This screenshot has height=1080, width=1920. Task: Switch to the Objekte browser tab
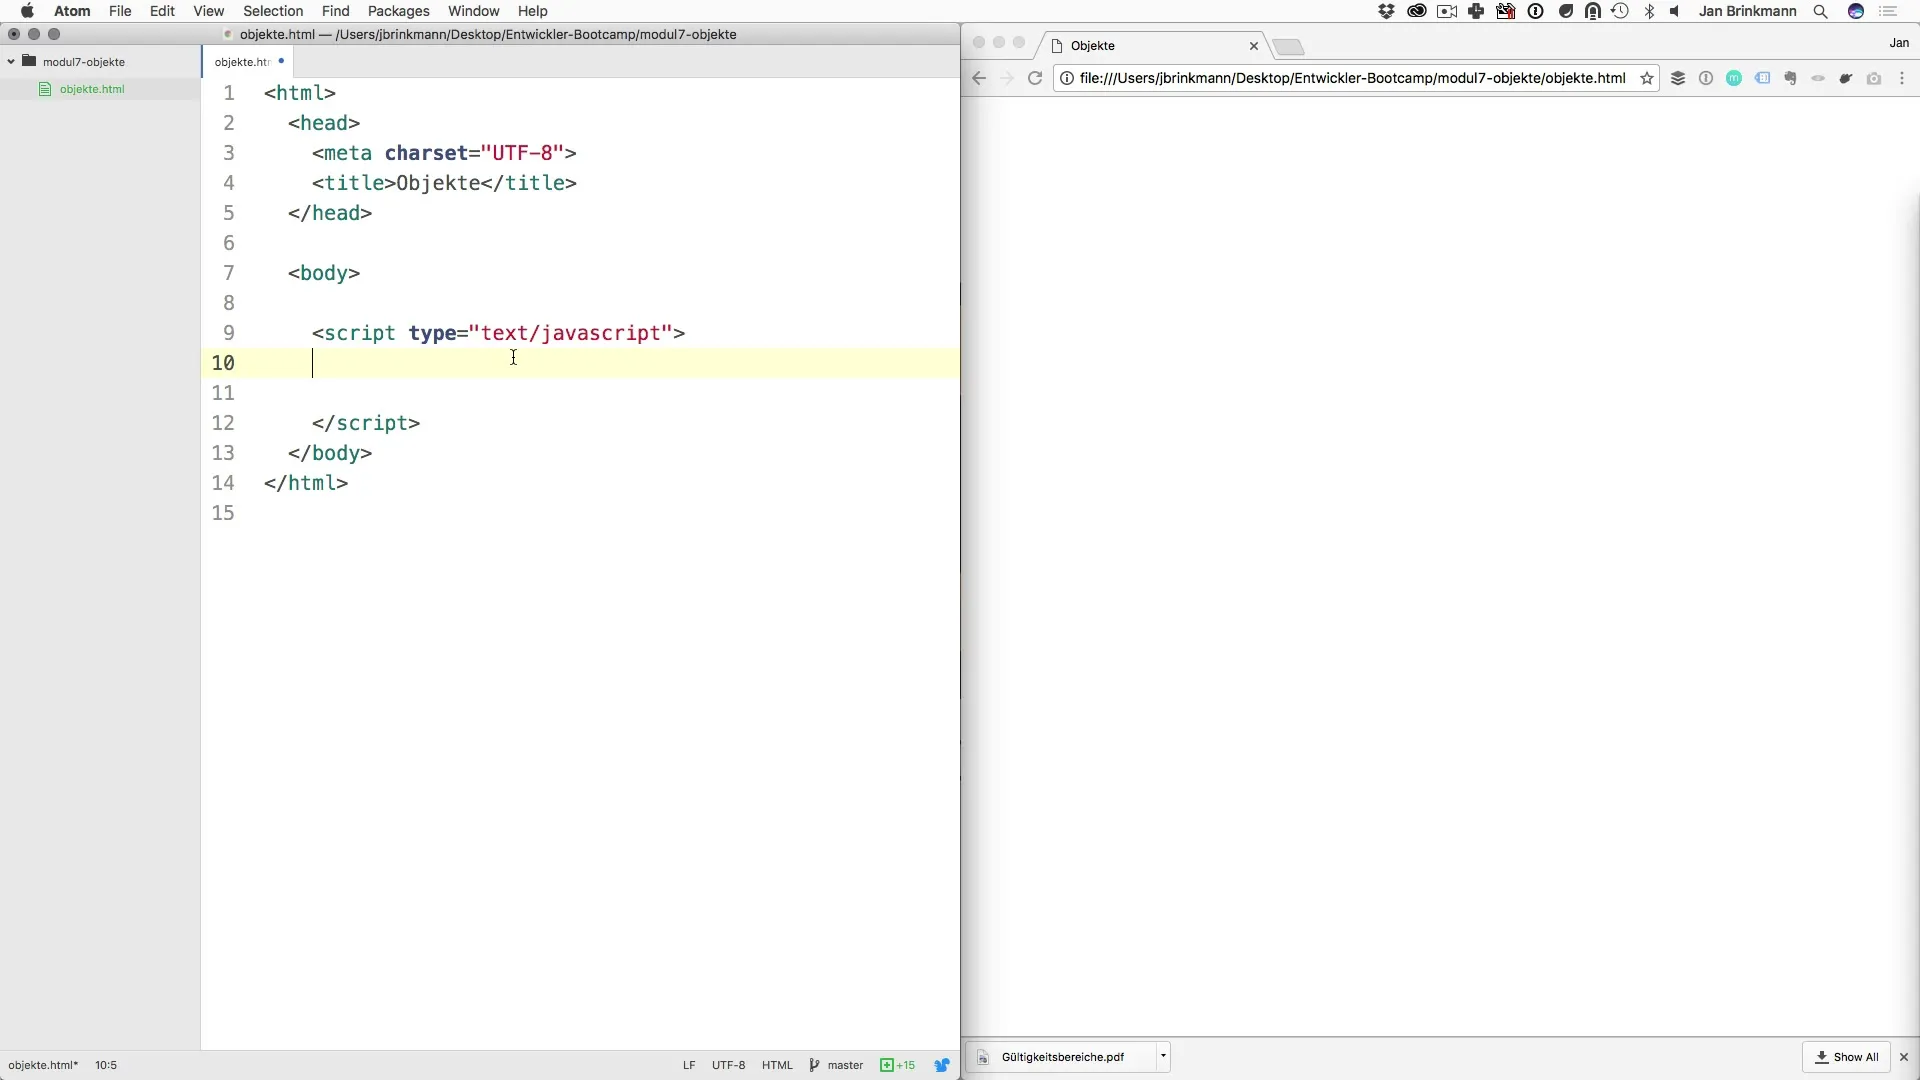coord(1150,46)
